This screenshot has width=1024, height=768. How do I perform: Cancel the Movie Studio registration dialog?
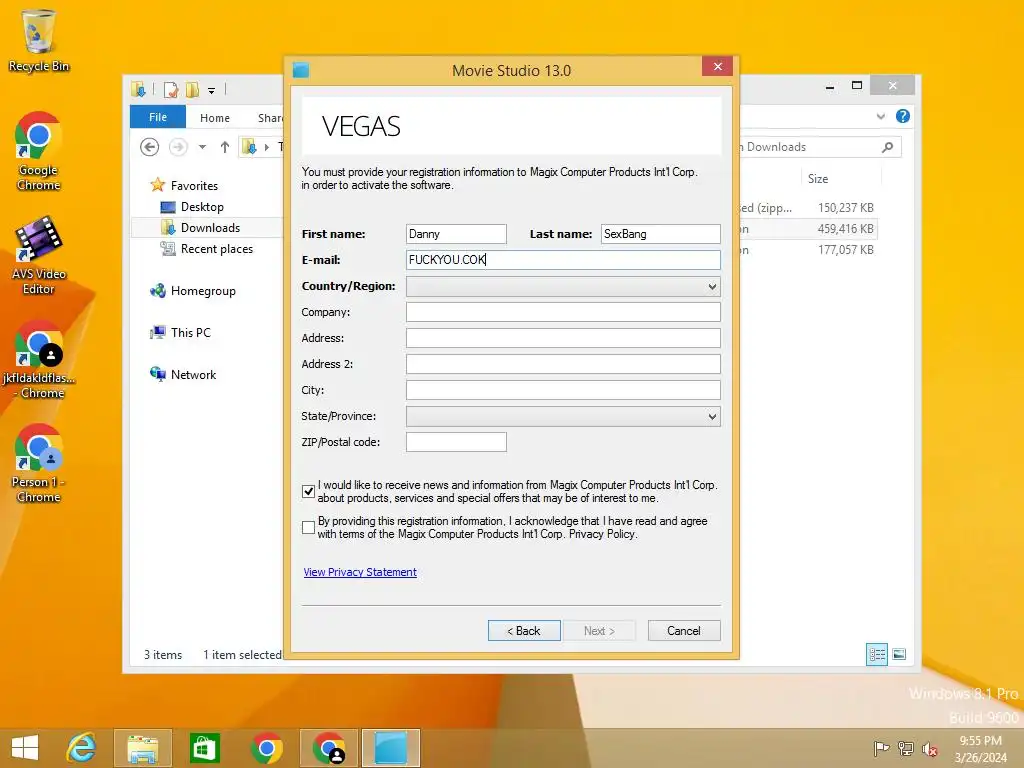[684, 630]
